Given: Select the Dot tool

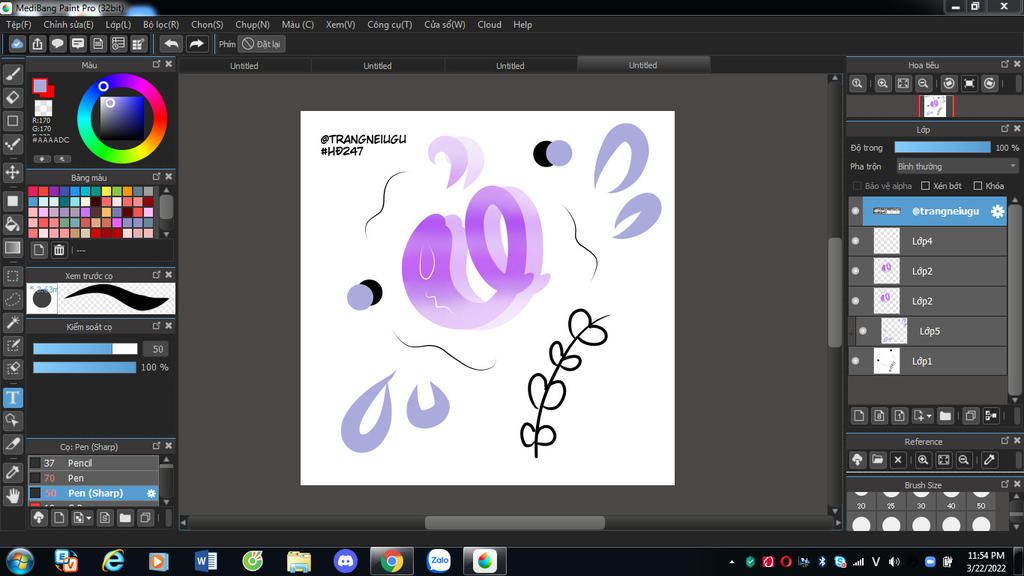Looking at the screenshot, I should (13, 144).
